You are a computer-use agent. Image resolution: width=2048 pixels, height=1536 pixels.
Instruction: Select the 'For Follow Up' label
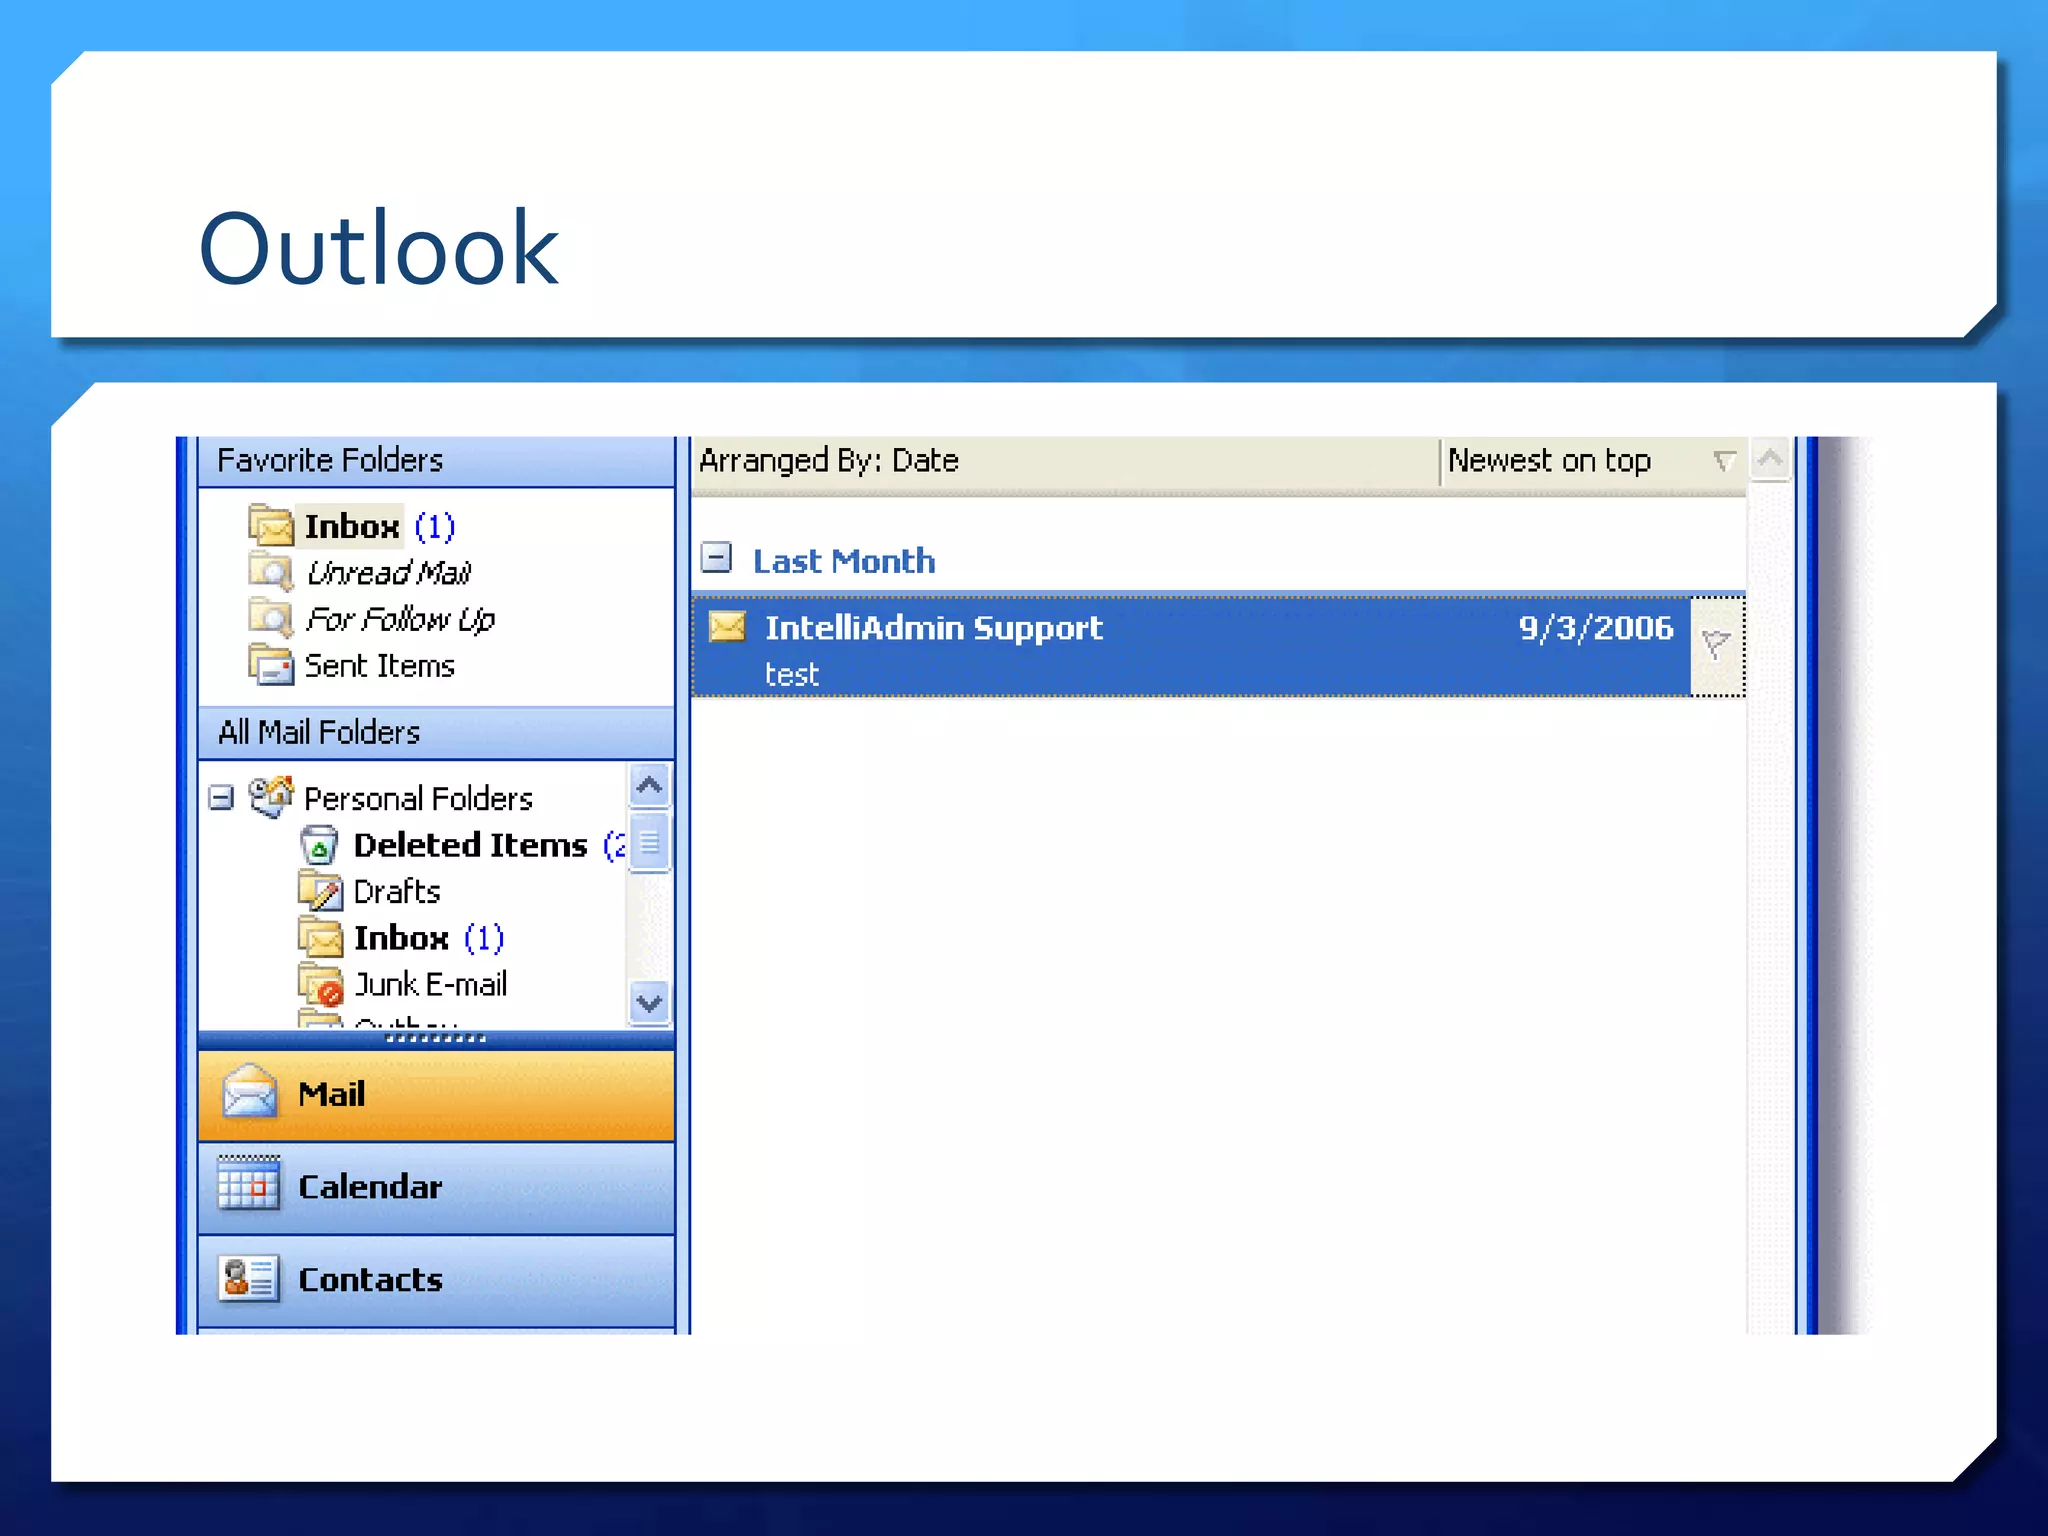(x=400, y=620)
